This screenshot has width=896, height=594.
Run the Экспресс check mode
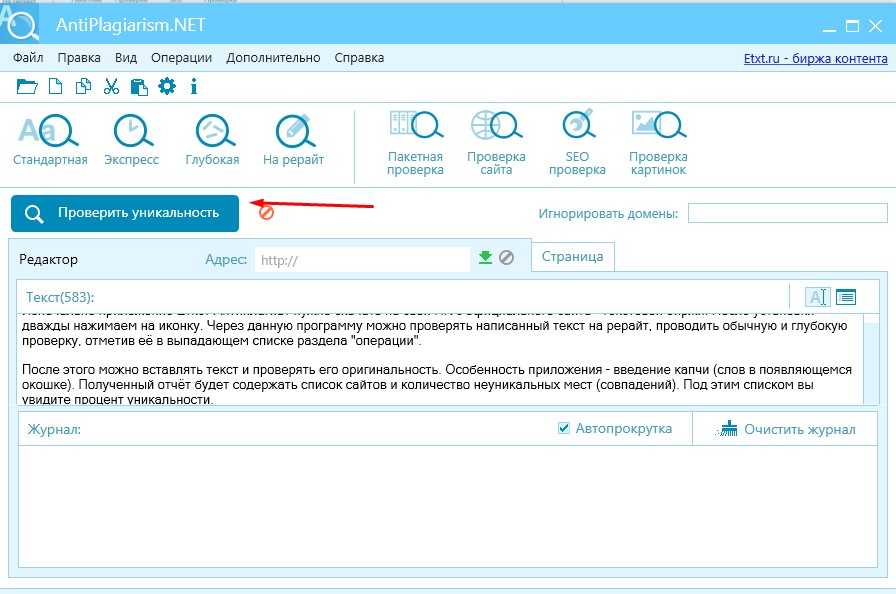[131, 139]
